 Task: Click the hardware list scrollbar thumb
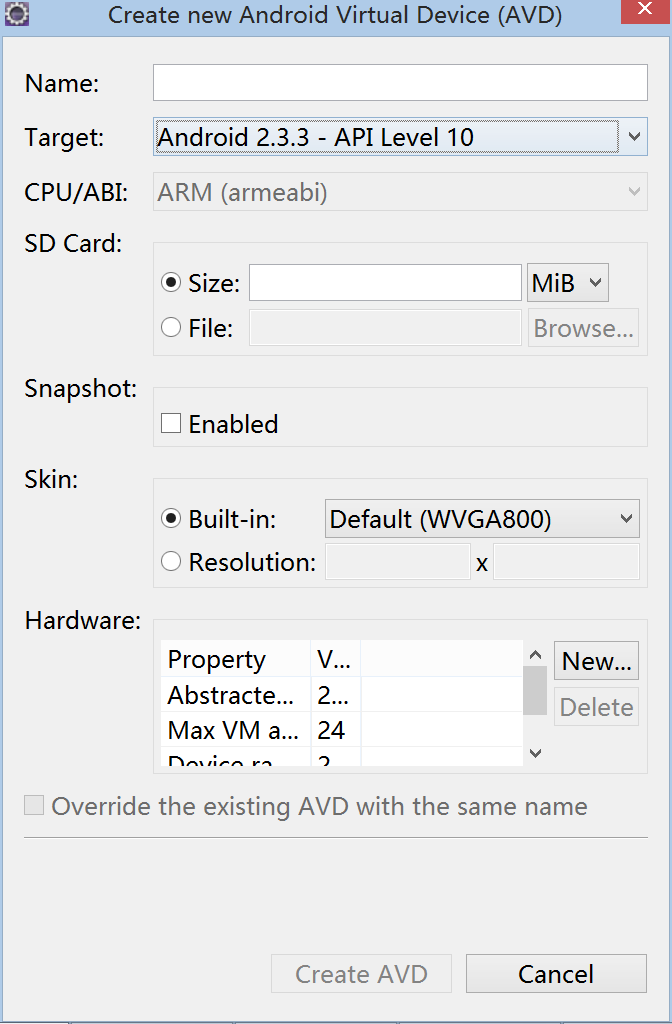pos(536,690)
